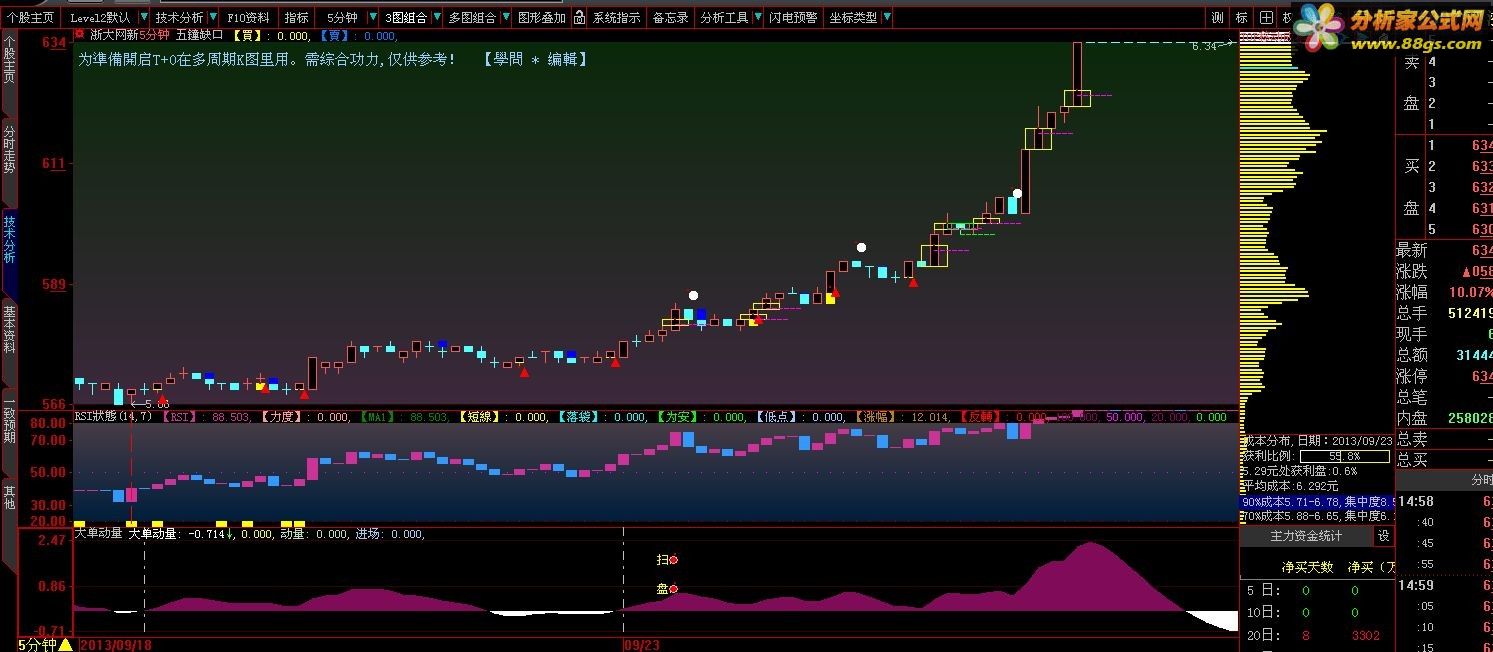Open 系统指示 system indicators
The image size is (1493, 652).
click(616, 17)
